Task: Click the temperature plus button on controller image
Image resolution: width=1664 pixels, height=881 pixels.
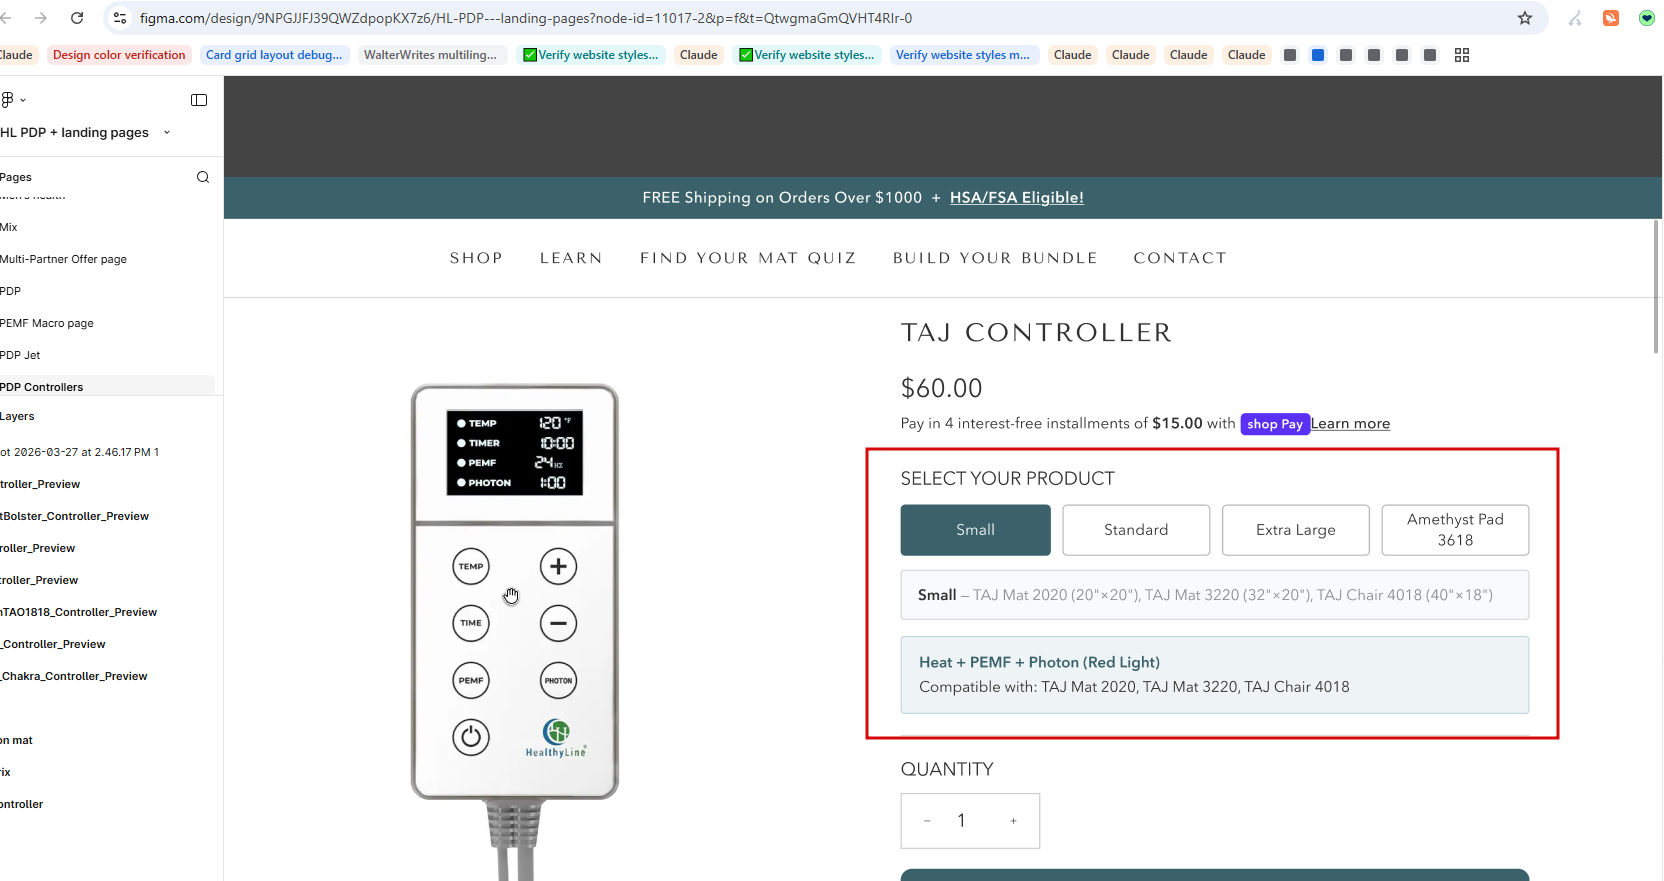Action: (558, 567)
